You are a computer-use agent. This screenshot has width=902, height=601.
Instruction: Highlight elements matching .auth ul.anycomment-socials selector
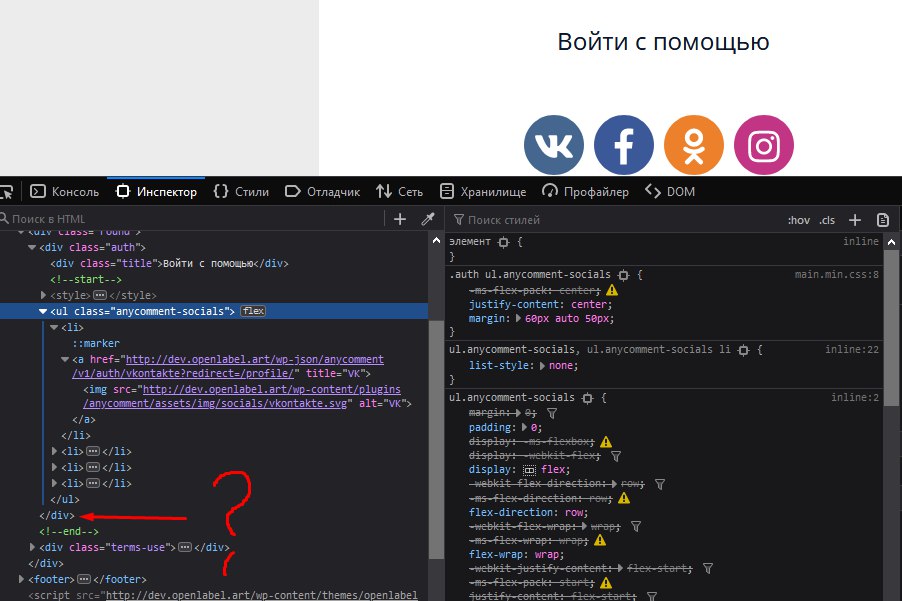(x=624, y=275)
